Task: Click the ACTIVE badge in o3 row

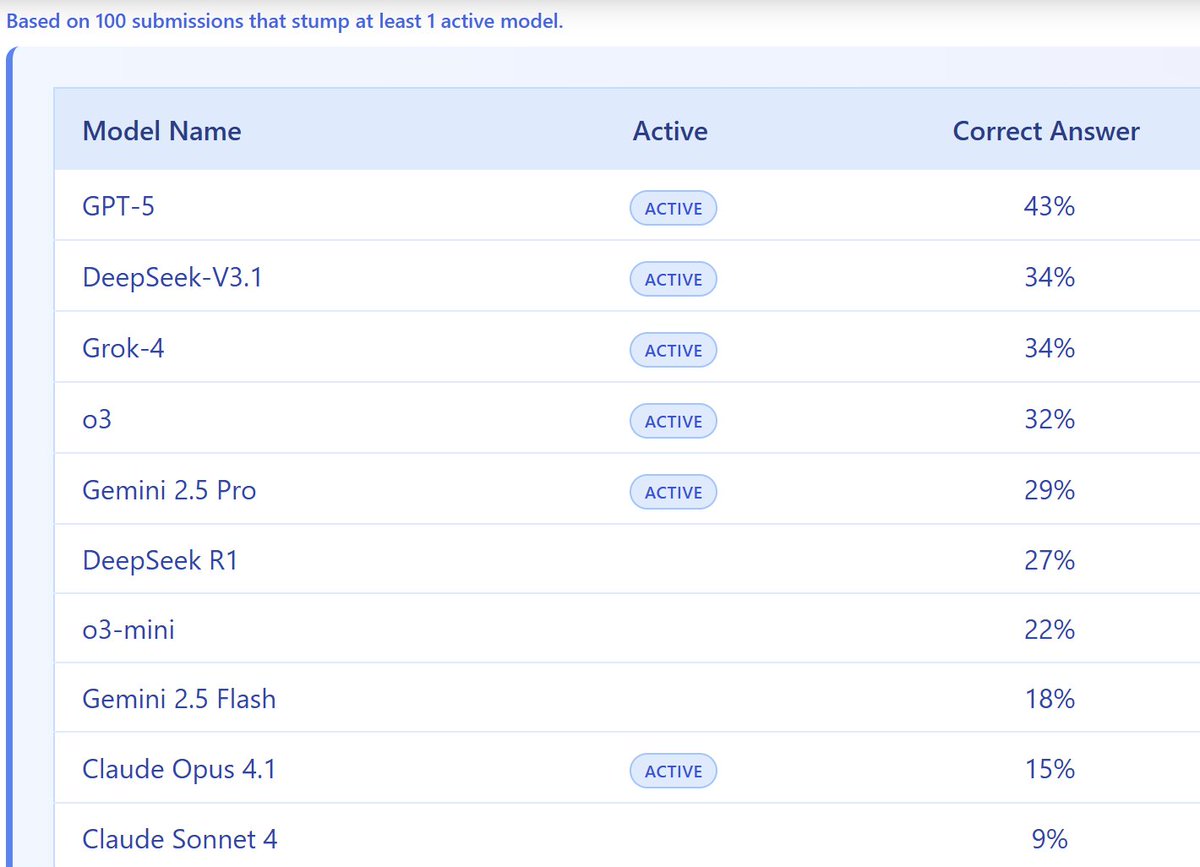Action: click(x=673, y=421)
